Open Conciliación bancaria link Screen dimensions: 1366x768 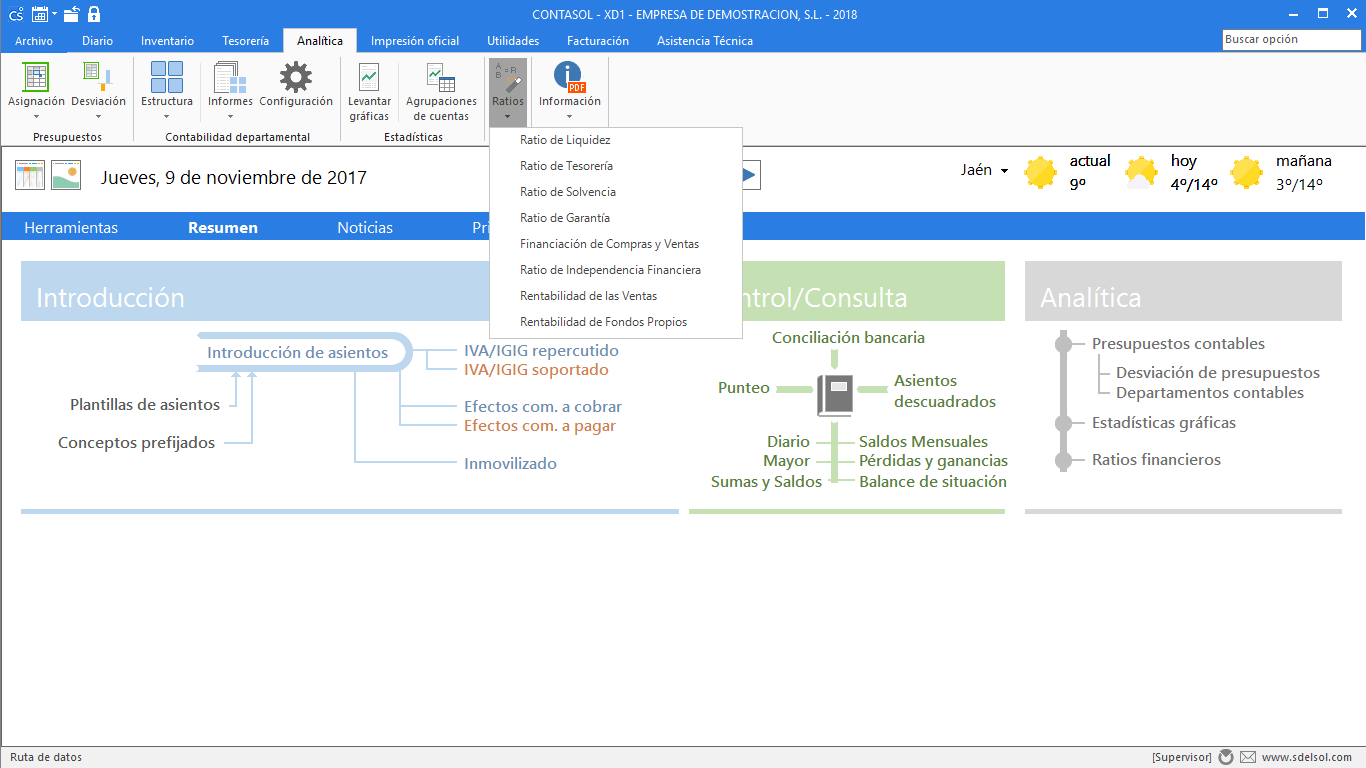(848, 338)
